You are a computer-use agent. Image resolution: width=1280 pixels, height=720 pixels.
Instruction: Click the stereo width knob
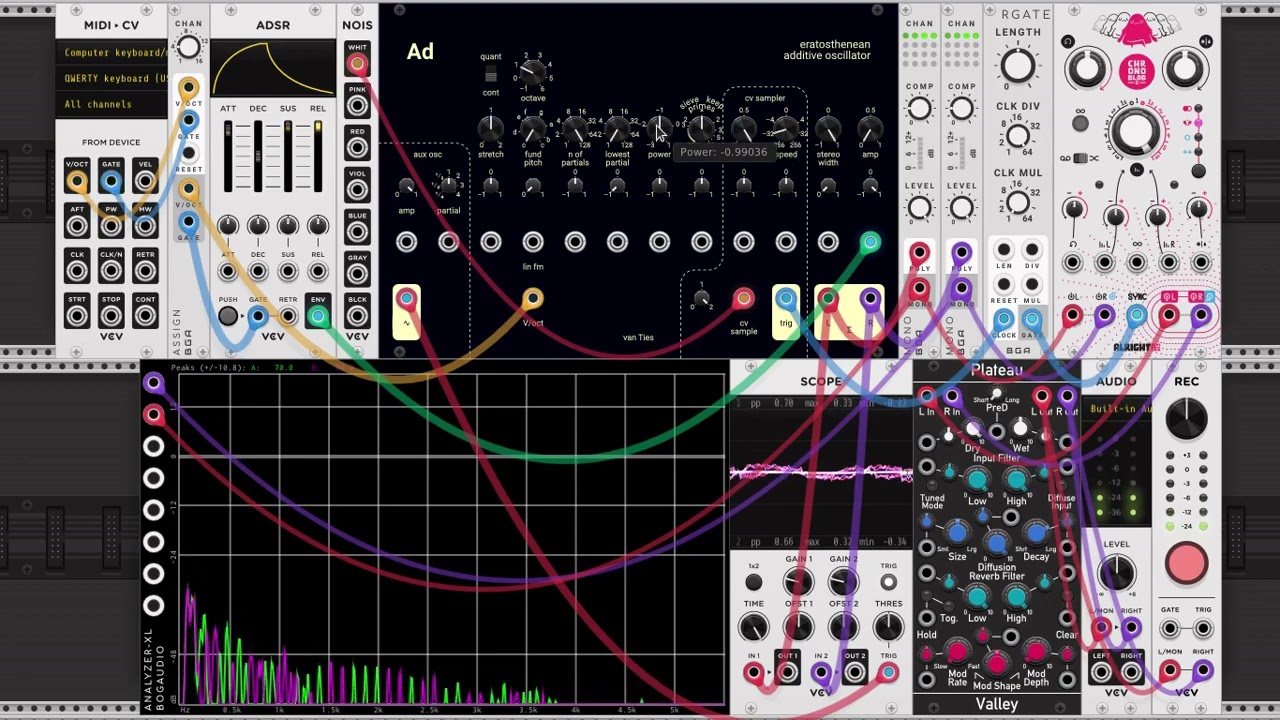[828, 128]
